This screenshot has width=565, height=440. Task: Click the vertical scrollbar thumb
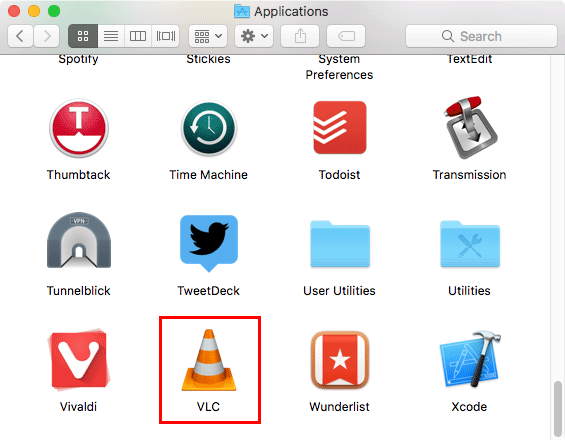pos(558,408)
